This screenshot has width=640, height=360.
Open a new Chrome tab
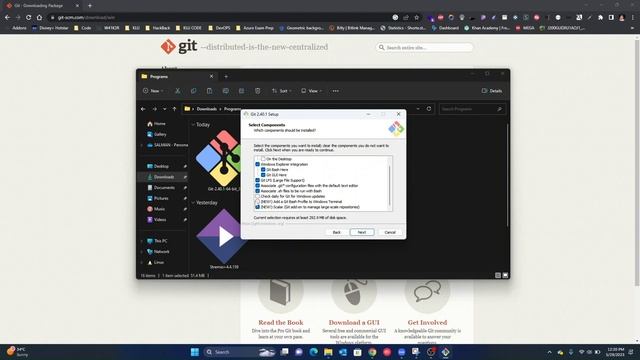point(90,6)
